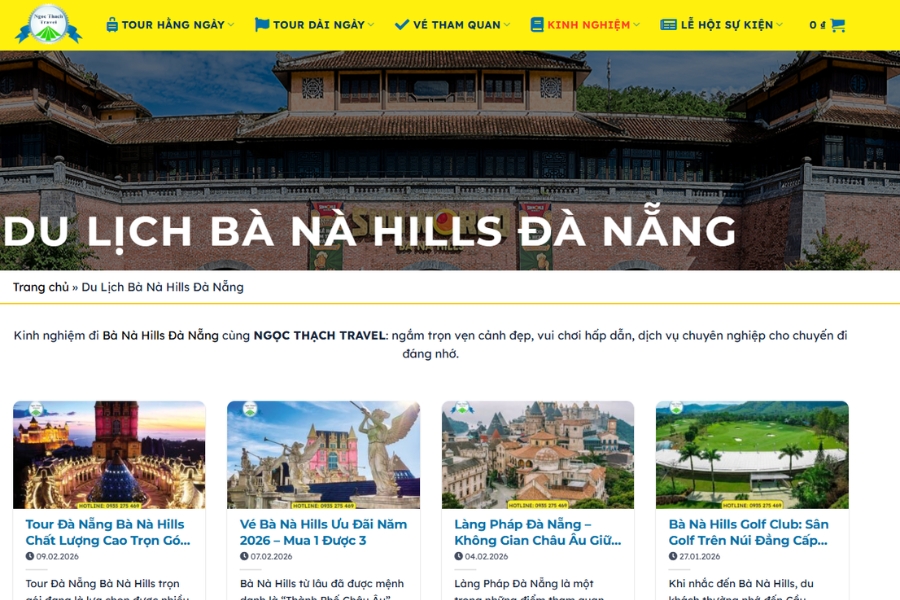Click the Ngọc Thạch Travel logo
The height and width of the screenshot is (600, 900).
tap(49, 25)
